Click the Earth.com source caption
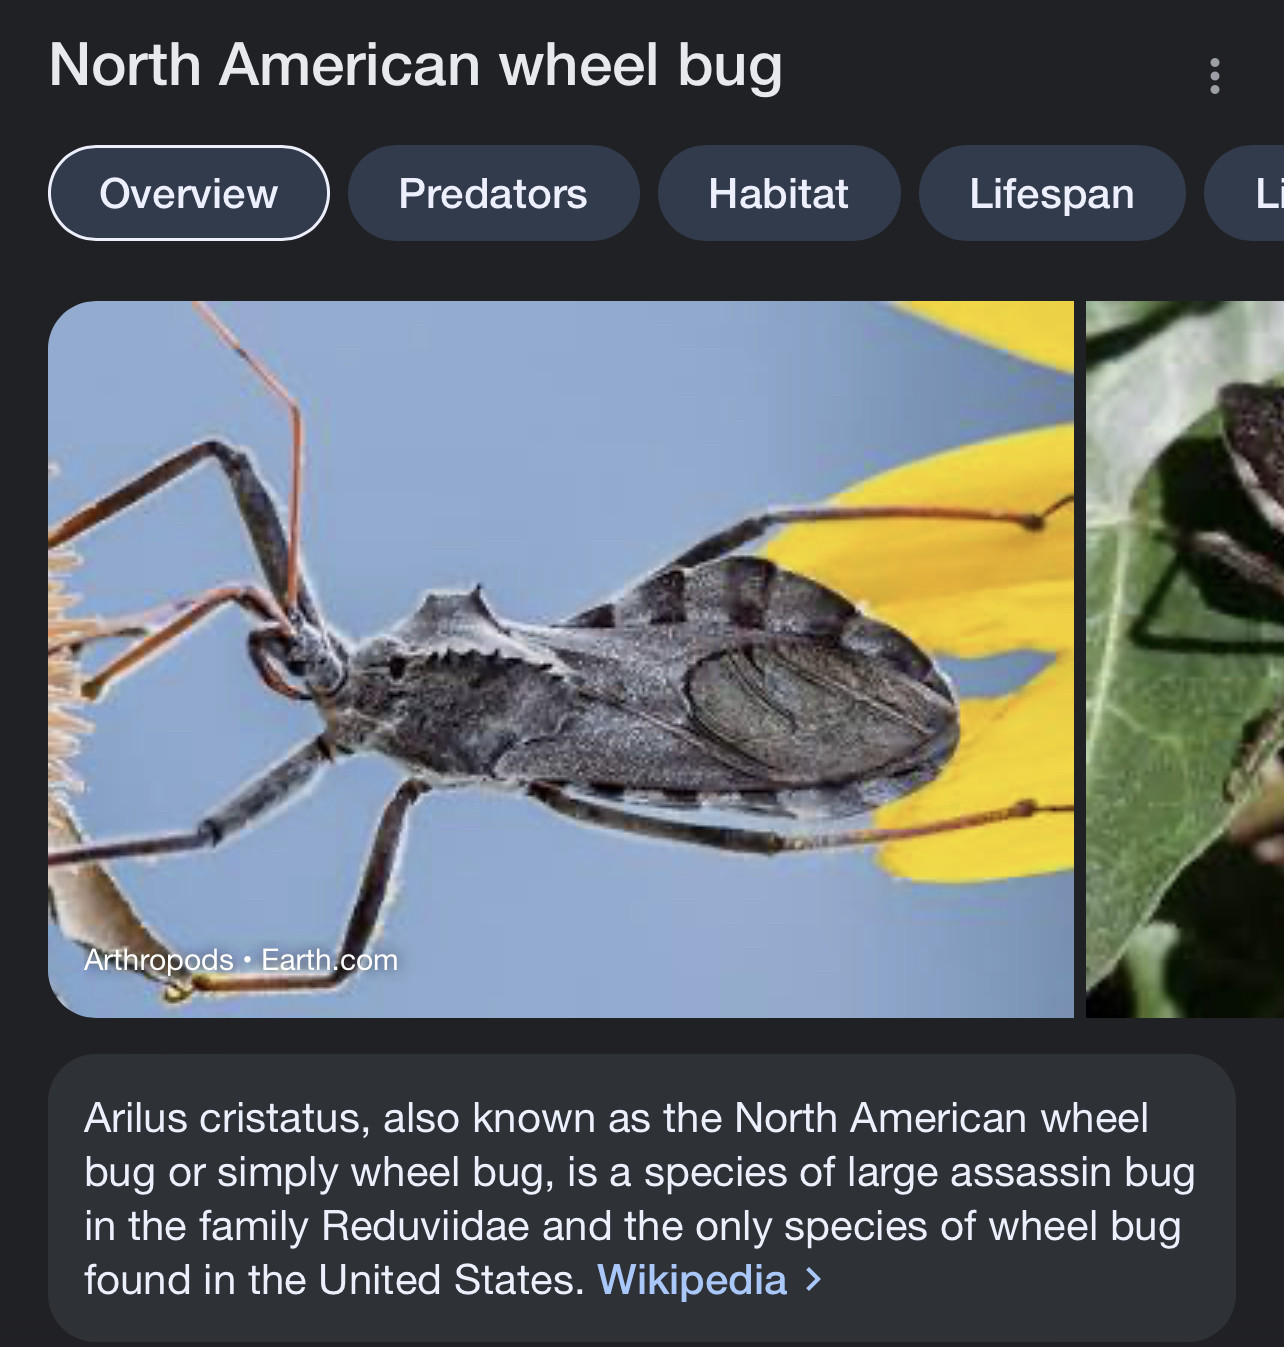The width and height of the screenshot is (1284, 1347). click(x=329, y=960)
